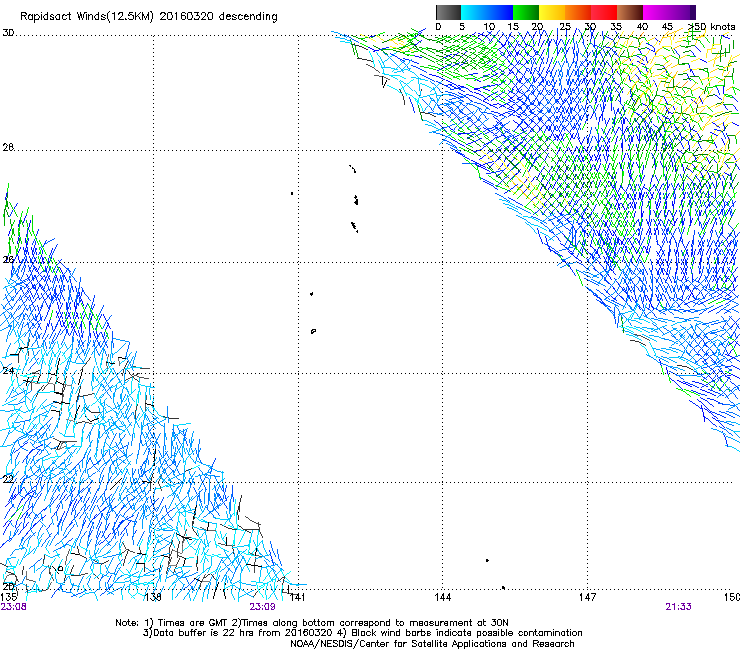Click the cyan 5-10 knots legend swatch
The width and height of the screenshot is (740, 650).
474,12
